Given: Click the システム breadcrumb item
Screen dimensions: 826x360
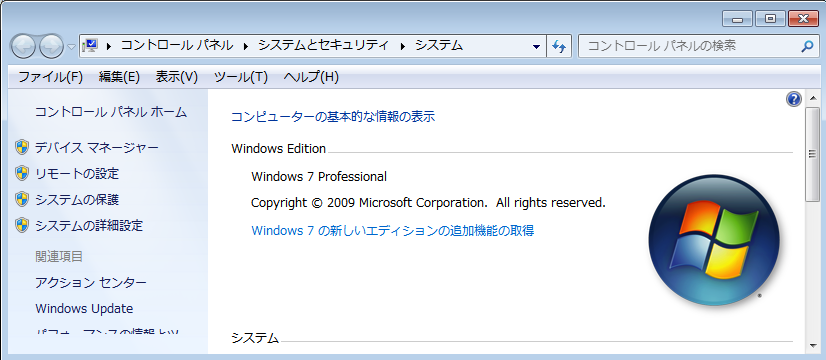Looking at the screenshot, I should [439, 45].
